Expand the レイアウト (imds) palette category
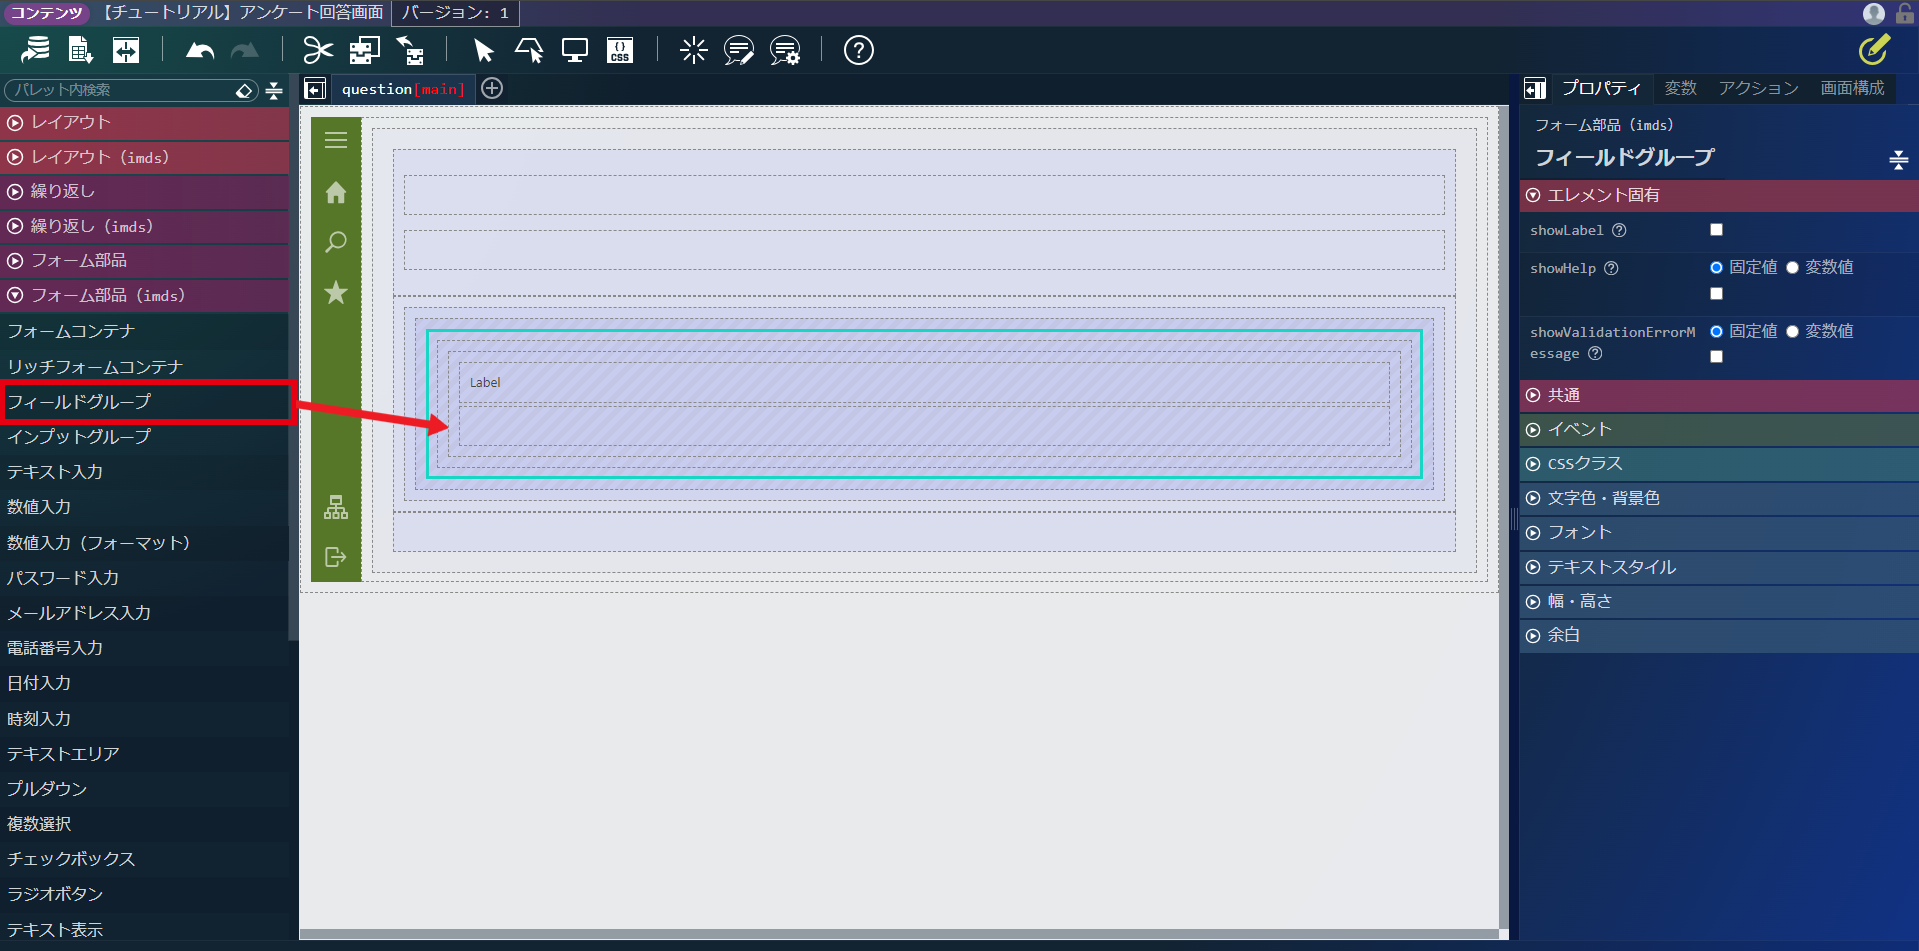1919x951 pixels. pyautogui.click(x=145, y=157)
